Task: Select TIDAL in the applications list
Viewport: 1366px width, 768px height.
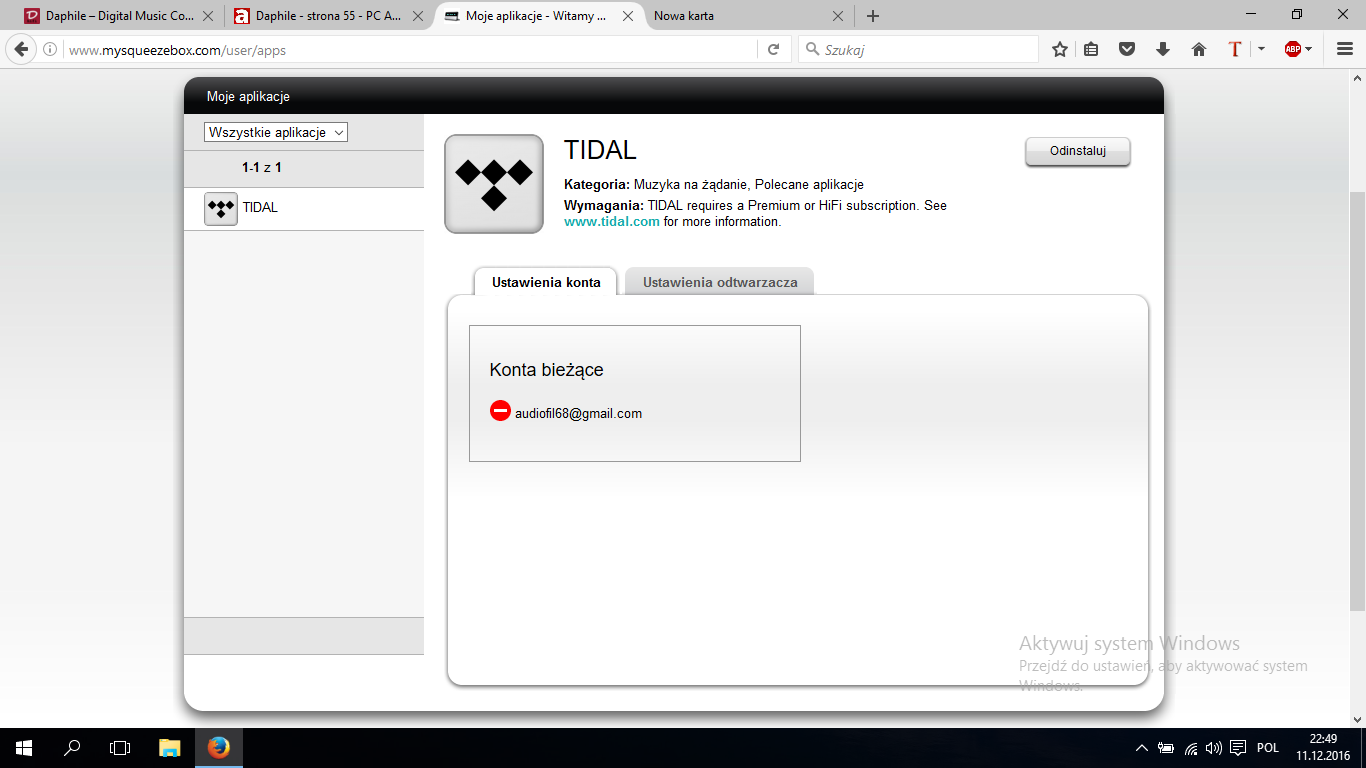Action: pos(304,208)
